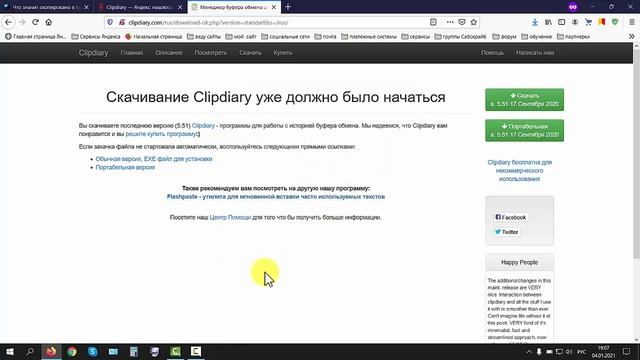This screenshot has height=360, width=640.
Task: Click the shopping cart extension icon
Action: coord(588,22)
